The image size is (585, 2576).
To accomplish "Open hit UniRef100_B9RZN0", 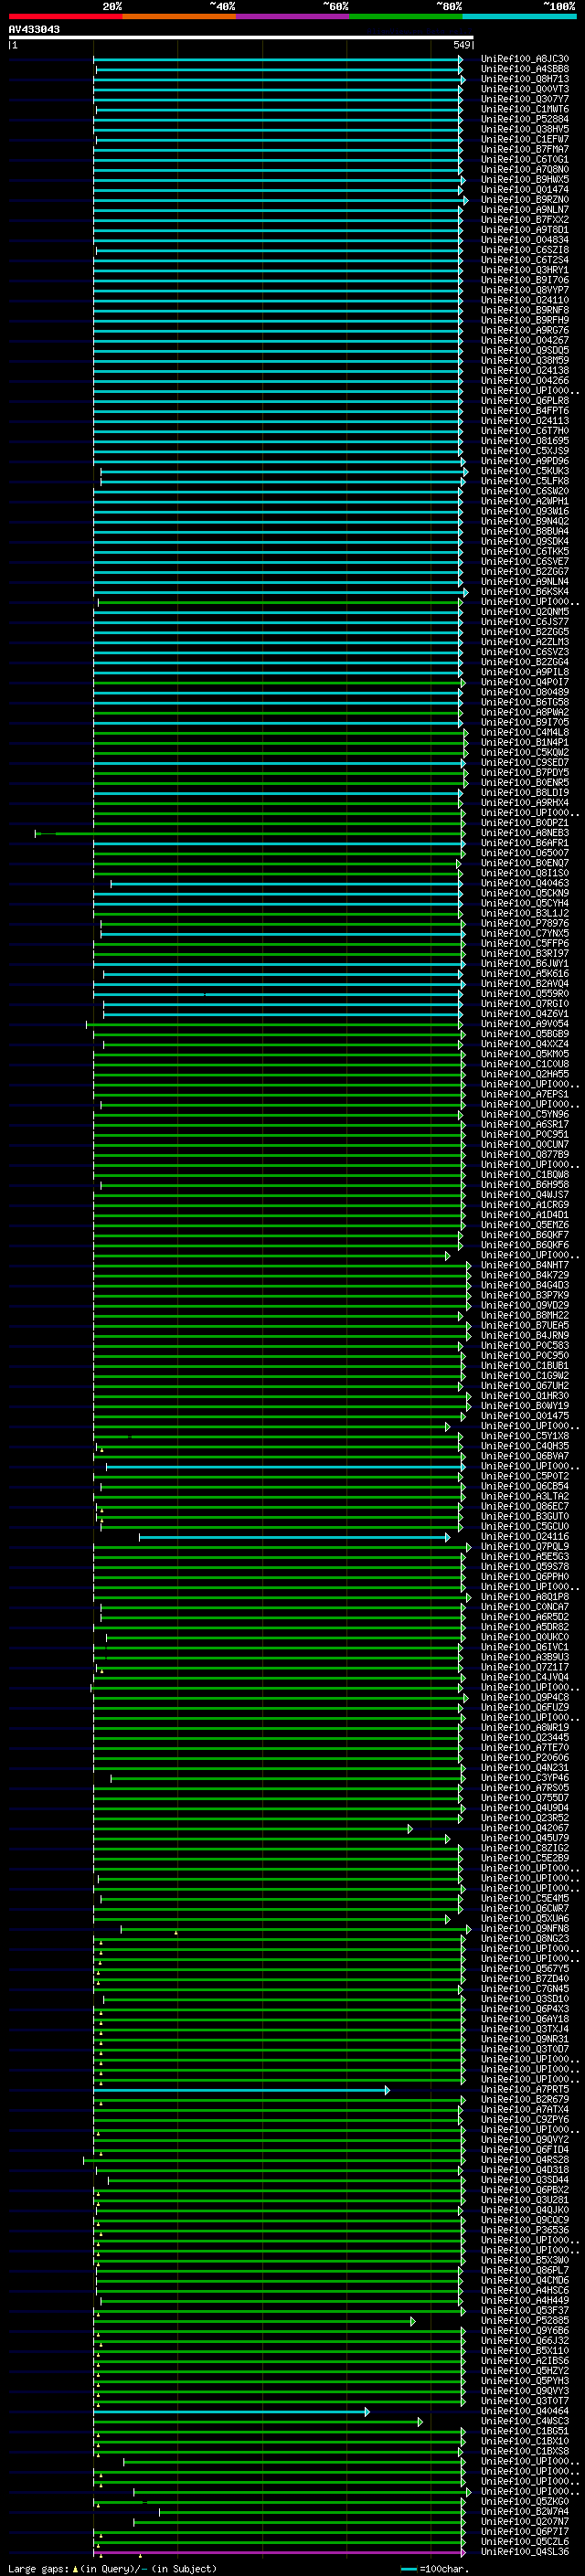I will [525, 200].
